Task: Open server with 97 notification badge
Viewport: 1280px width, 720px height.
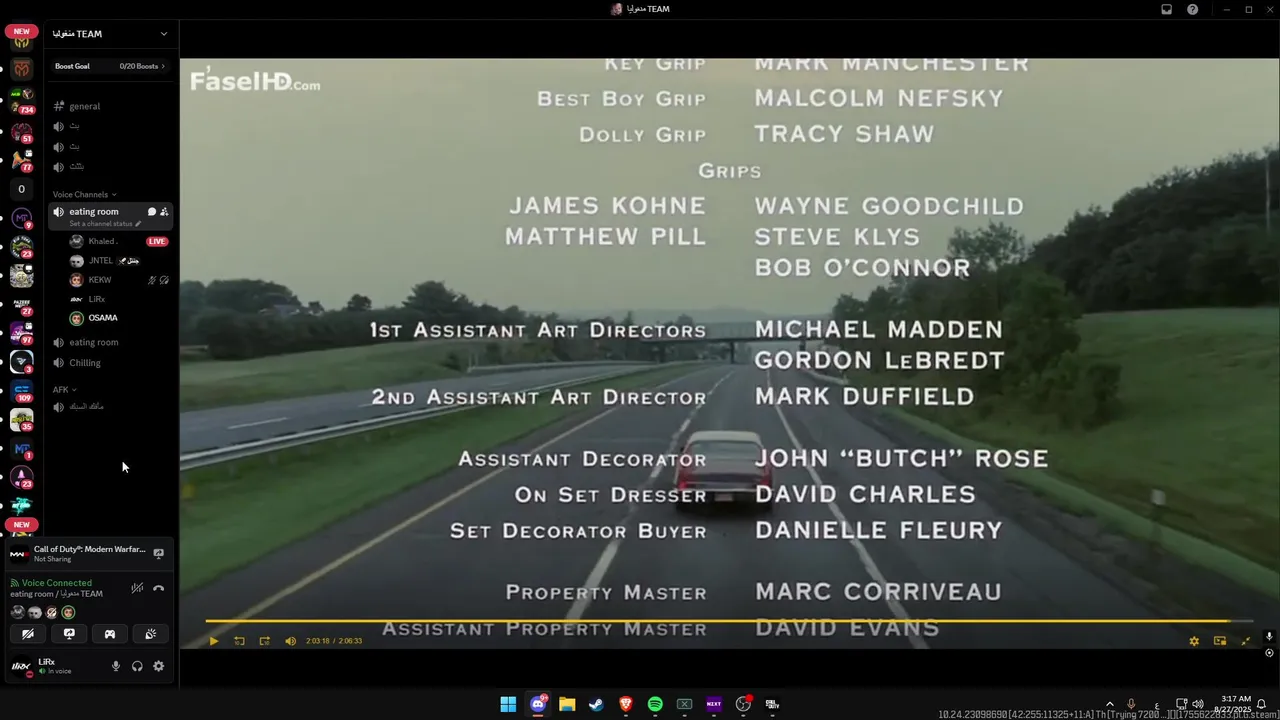Action: tap(22, 333)
